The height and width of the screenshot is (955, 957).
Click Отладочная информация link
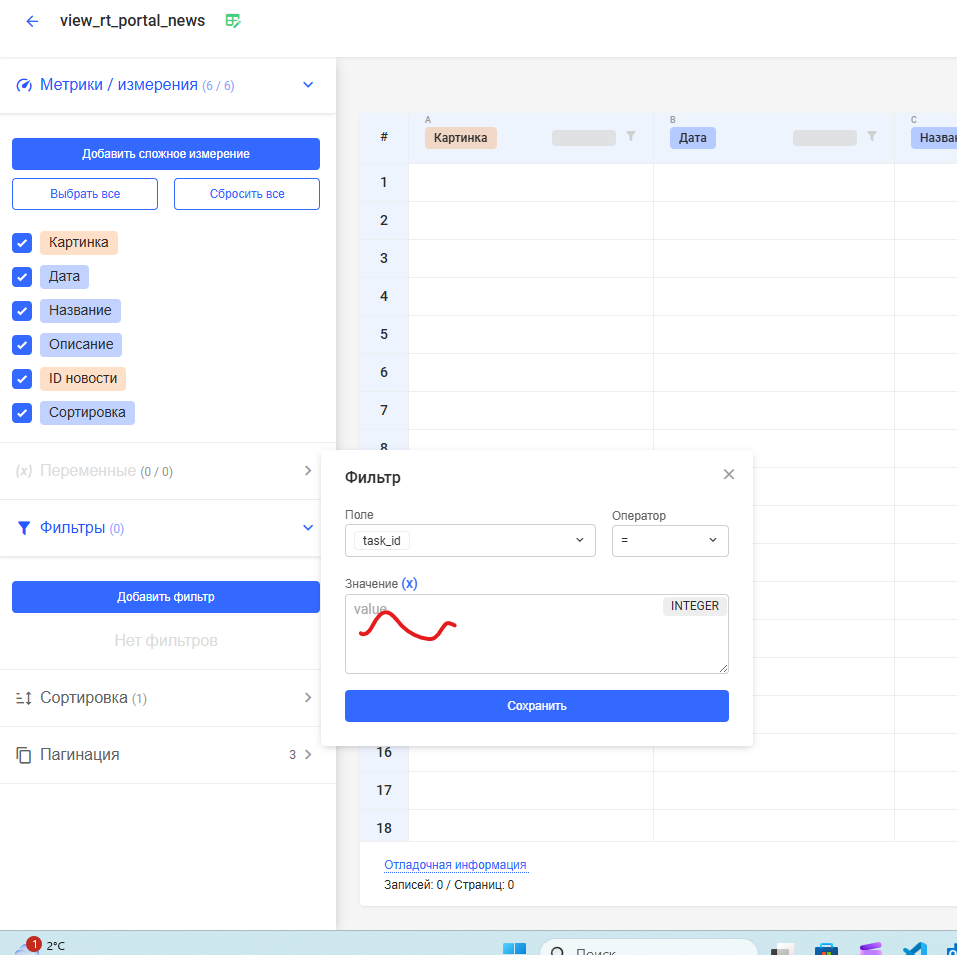455,865
